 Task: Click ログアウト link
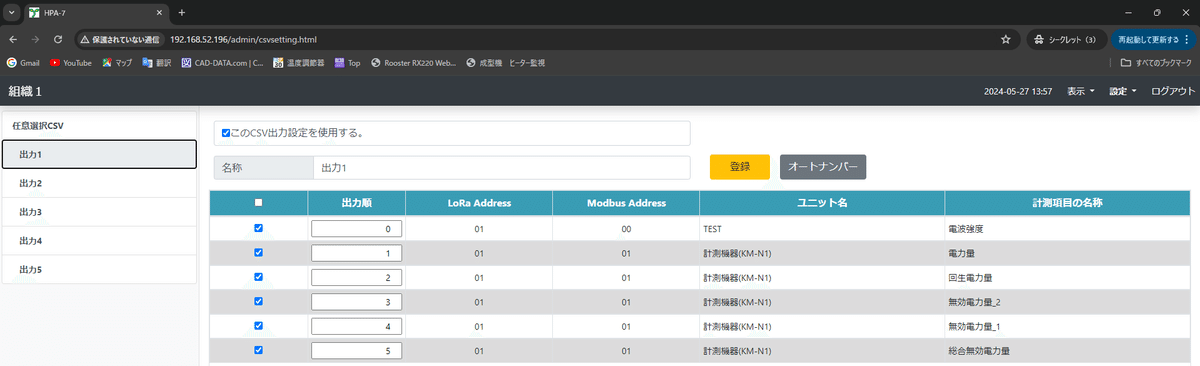(1173, 91)
